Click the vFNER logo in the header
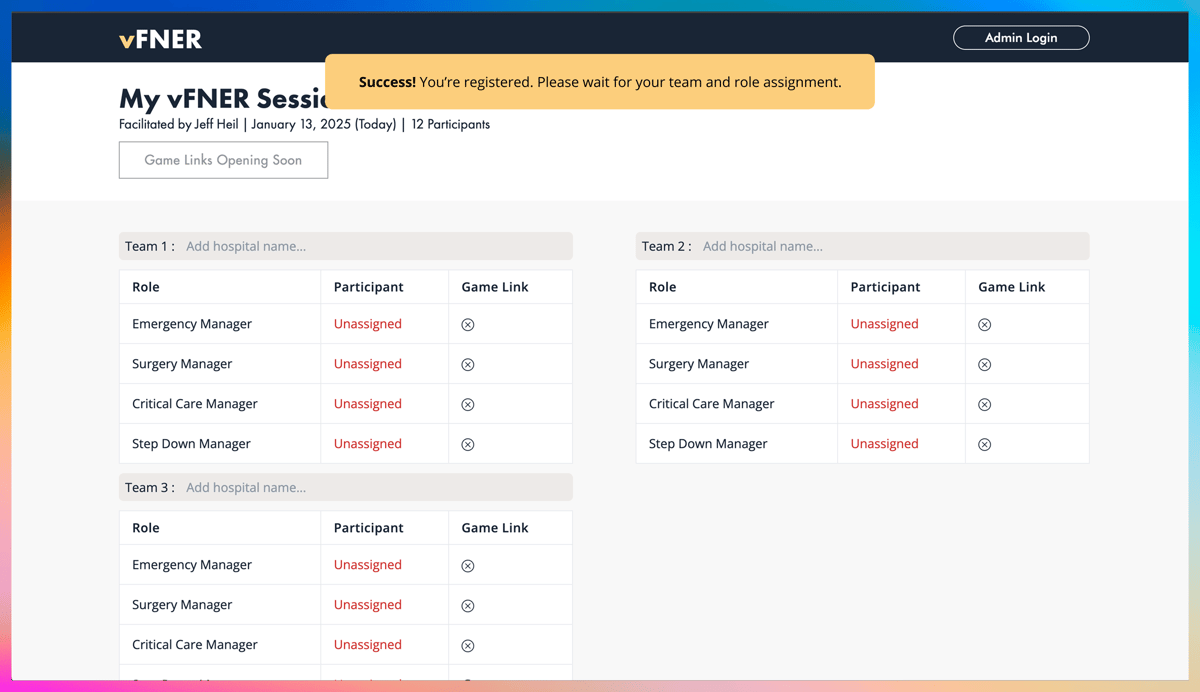Screen dimensions: 1200x692 point(160,39)
